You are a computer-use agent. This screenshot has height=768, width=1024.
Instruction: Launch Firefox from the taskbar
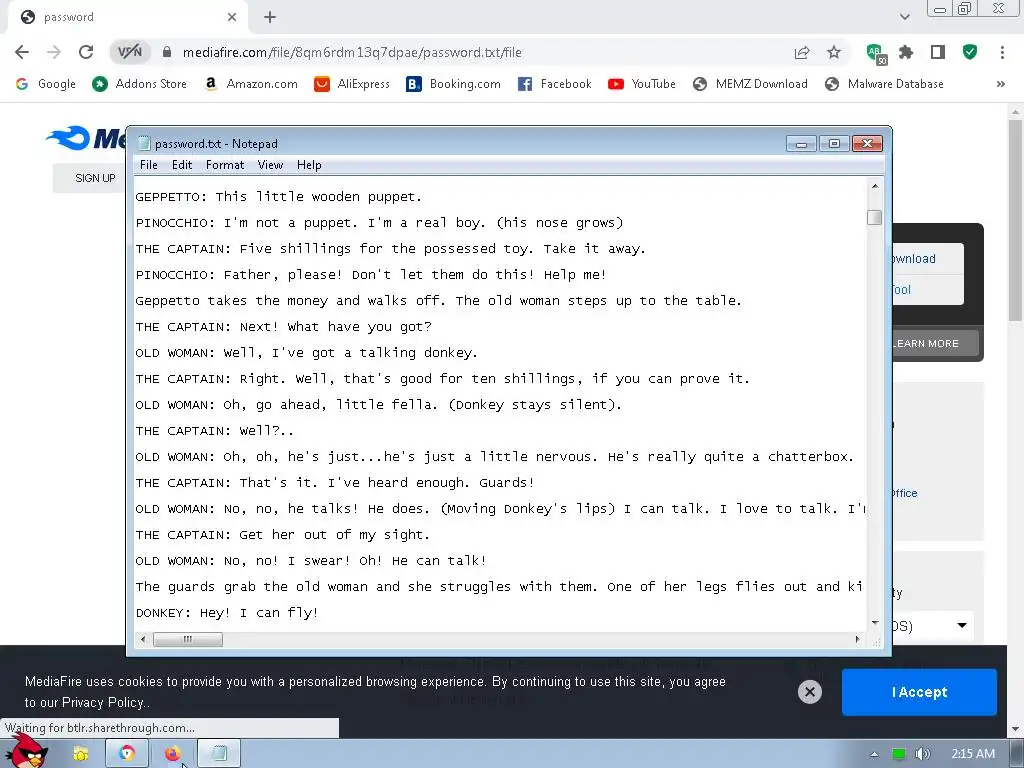172,754
